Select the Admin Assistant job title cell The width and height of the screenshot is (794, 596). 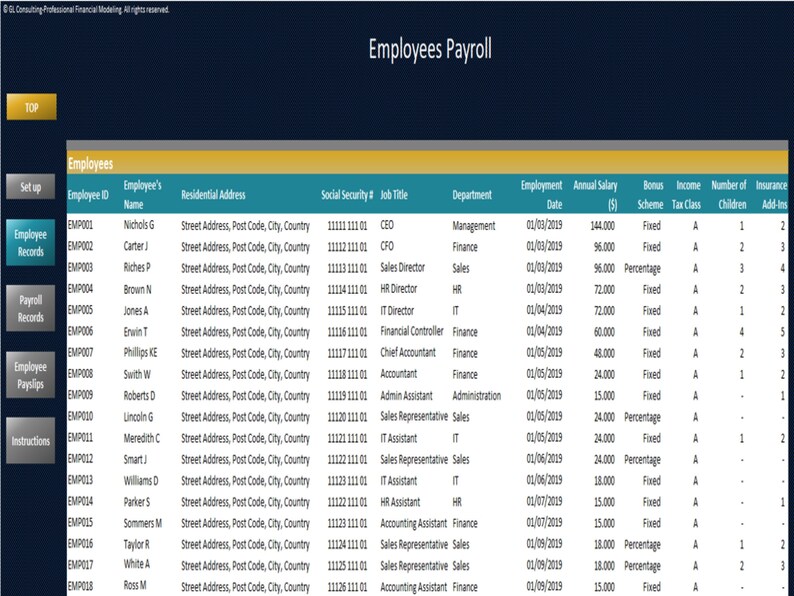pos(407,395)
